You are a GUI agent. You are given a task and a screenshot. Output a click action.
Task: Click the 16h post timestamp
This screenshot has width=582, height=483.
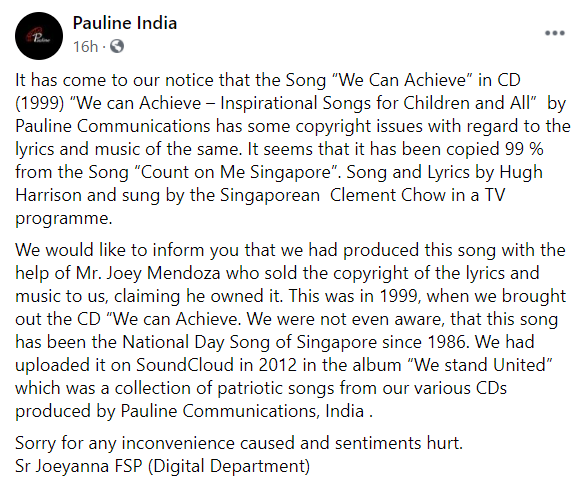[x=85, y=47]
